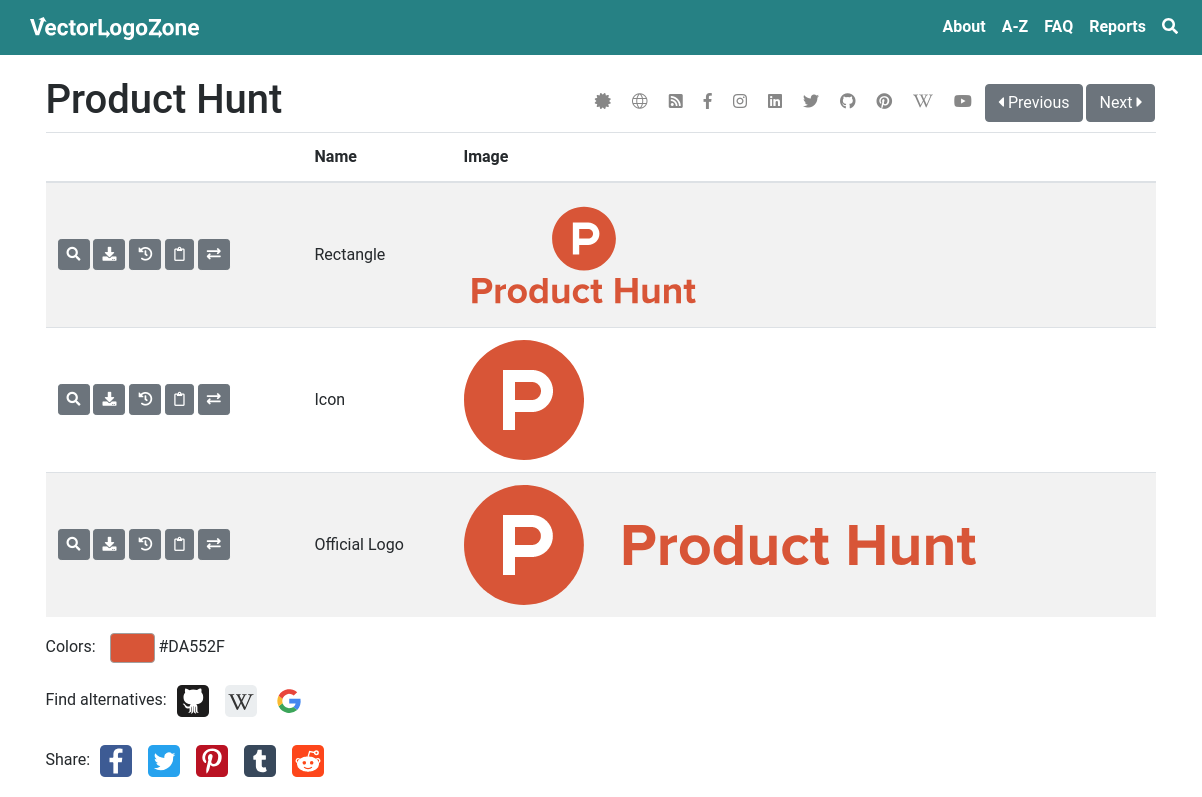Open the Reports menu item
This screenshot has height=797, width=1202.
pyautogui.click(x=1117, y=27)
